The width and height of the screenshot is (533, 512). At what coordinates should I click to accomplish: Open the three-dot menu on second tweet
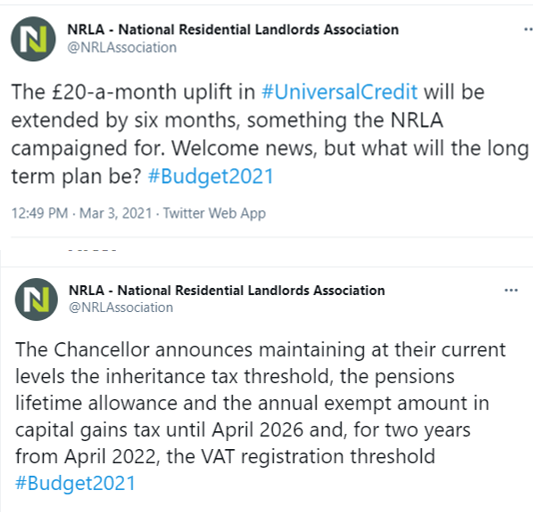511,290
